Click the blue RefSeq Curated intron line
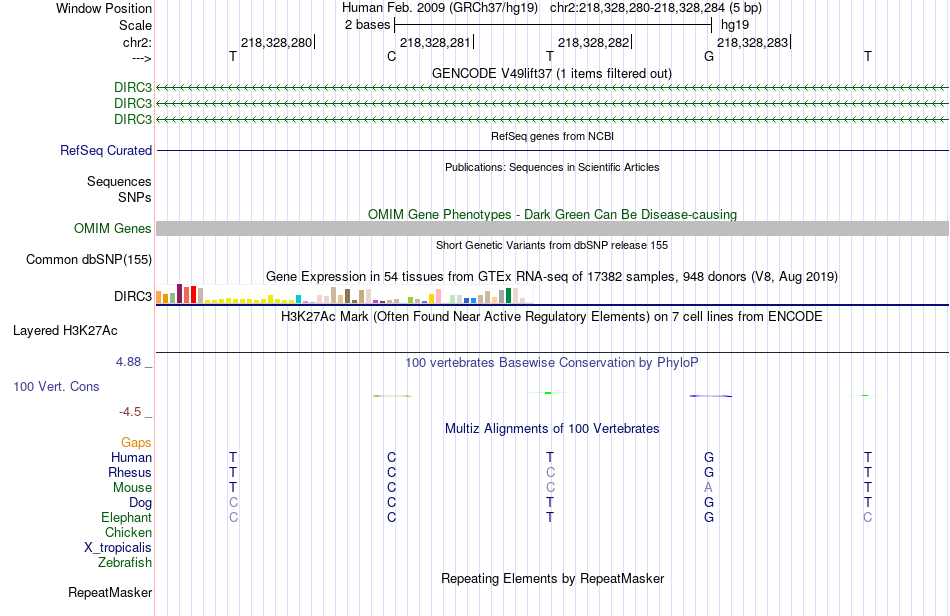Viewport: 950px width, 616px height. pos(552,150)
